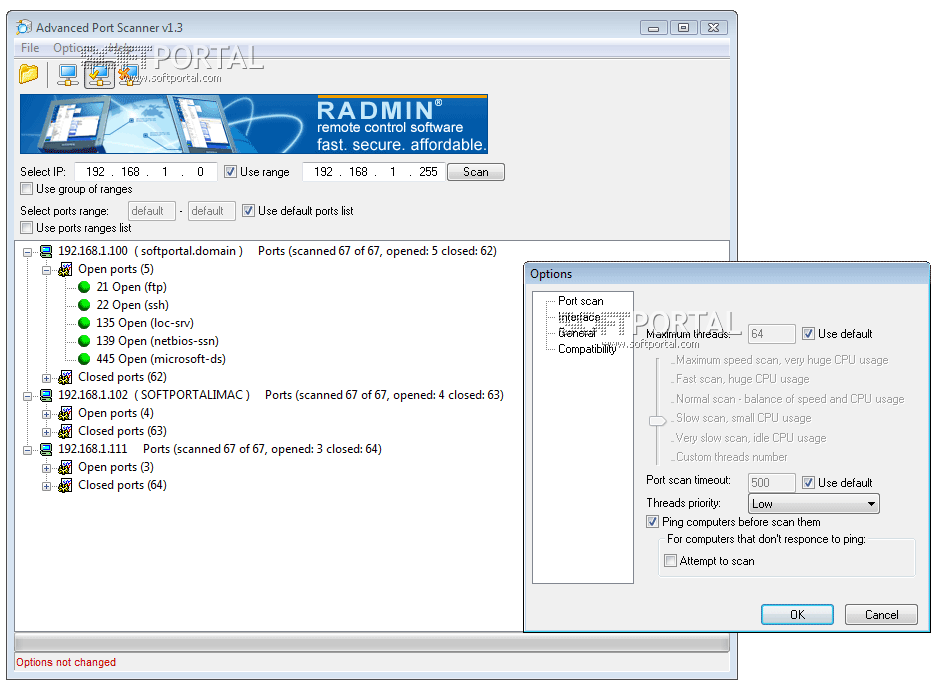Expand the Closed ports (62) node
This screenshot has width=941, height=691.
46,378
